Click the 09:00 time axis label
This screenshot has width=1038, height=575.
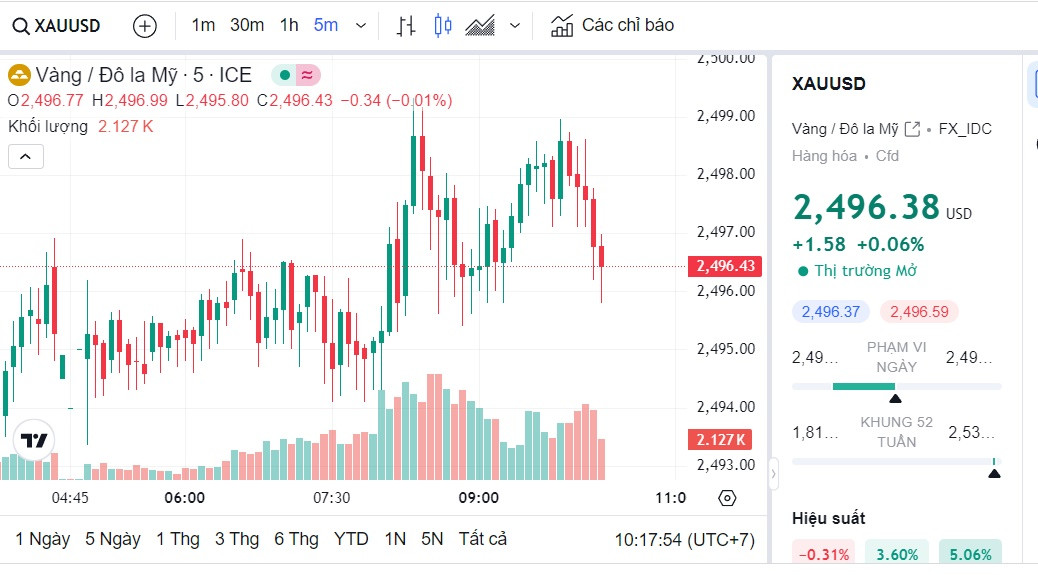click(479, 498)
